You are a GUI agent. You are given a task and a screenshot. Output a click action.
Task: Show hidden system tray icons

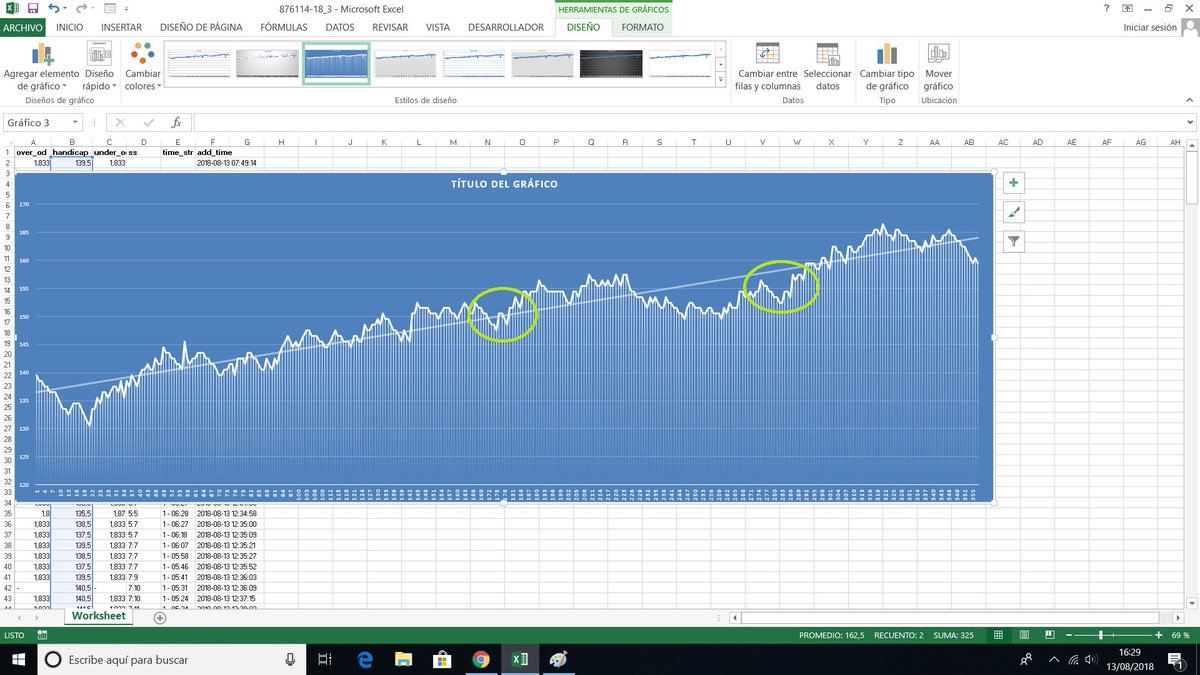[1054, 660]
